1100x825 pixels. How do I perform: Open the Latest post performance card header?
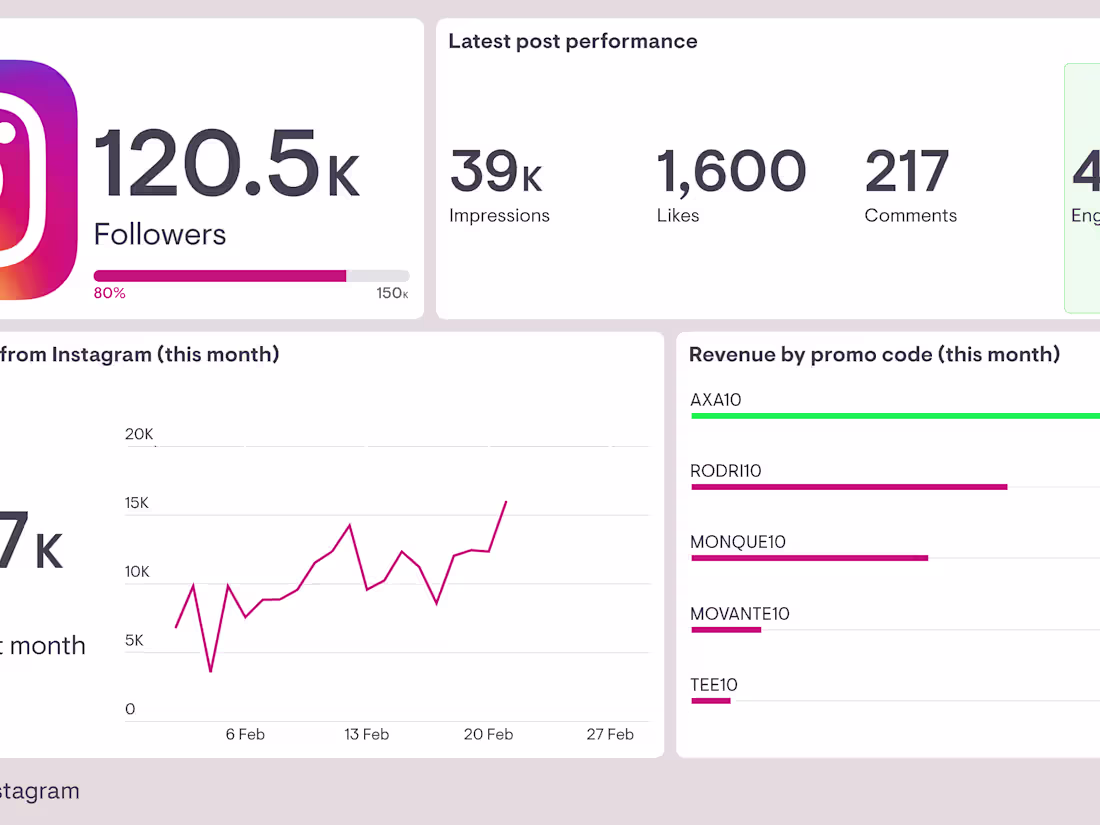coord(573,41)
